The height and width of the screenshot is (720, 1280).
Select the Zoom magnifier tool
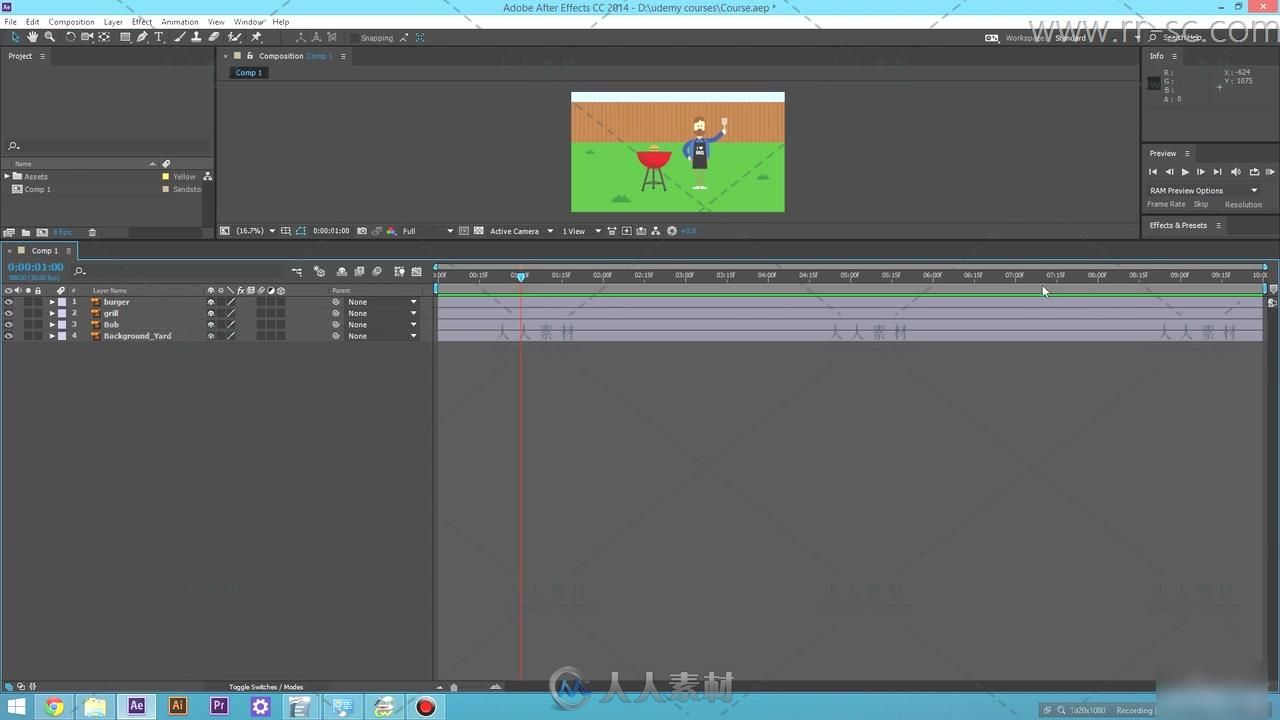click(49, 37)
